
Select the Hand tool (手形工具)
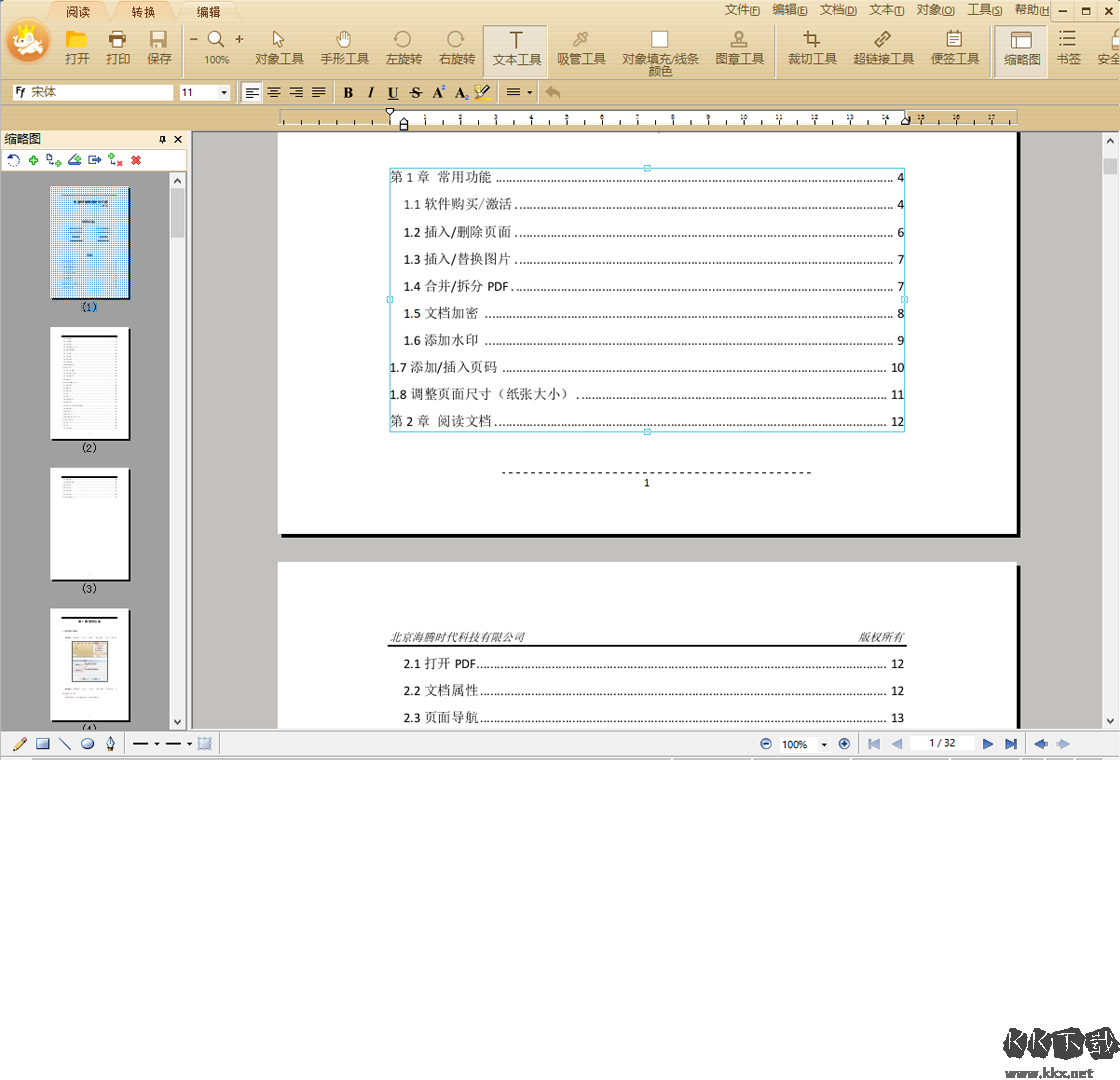coord(344,48)
